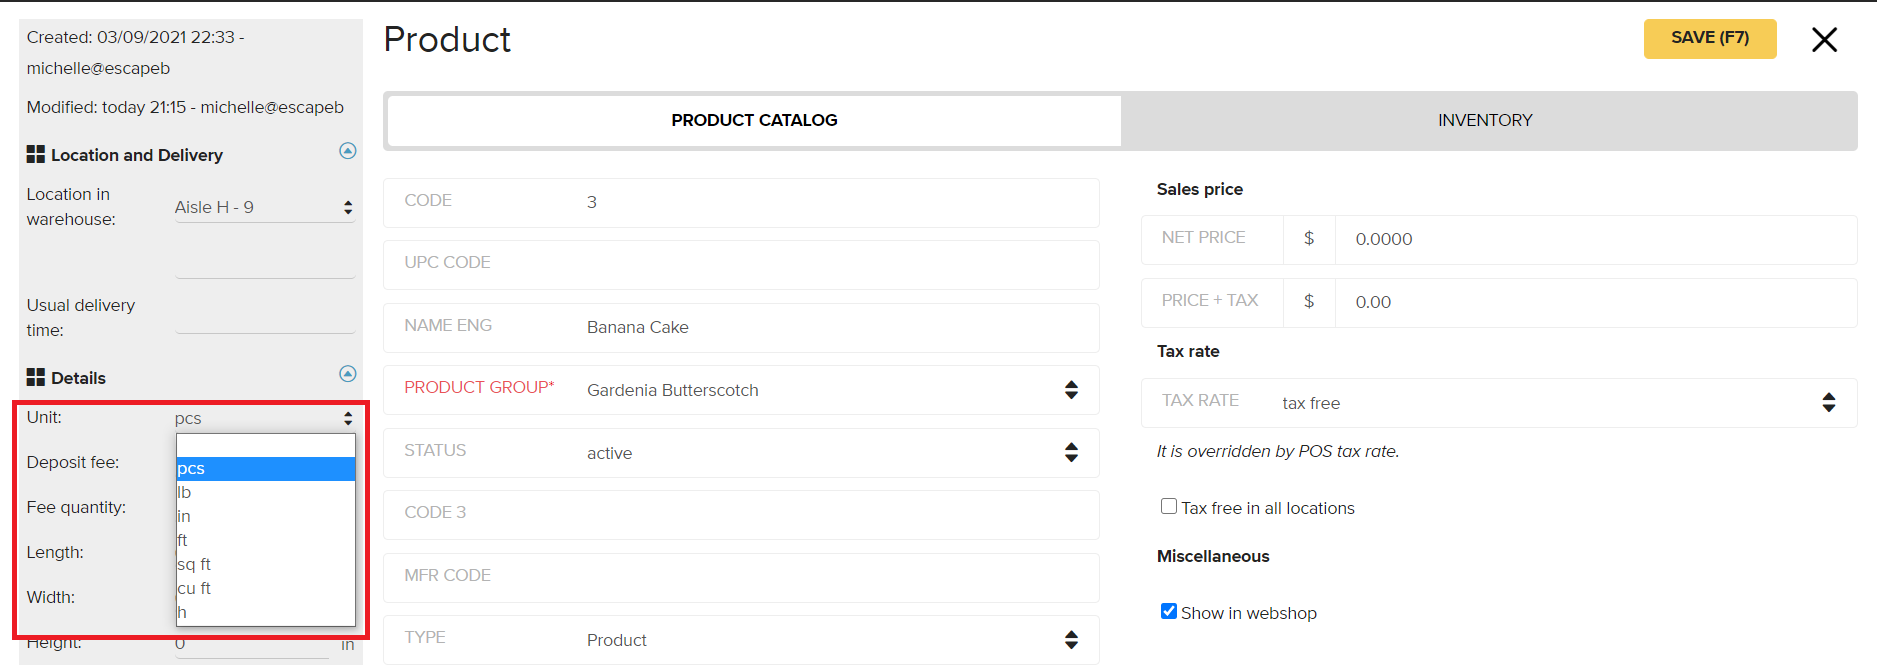Select lb from the unit list
Screen dimensions: 1877x665
[266, 492]
